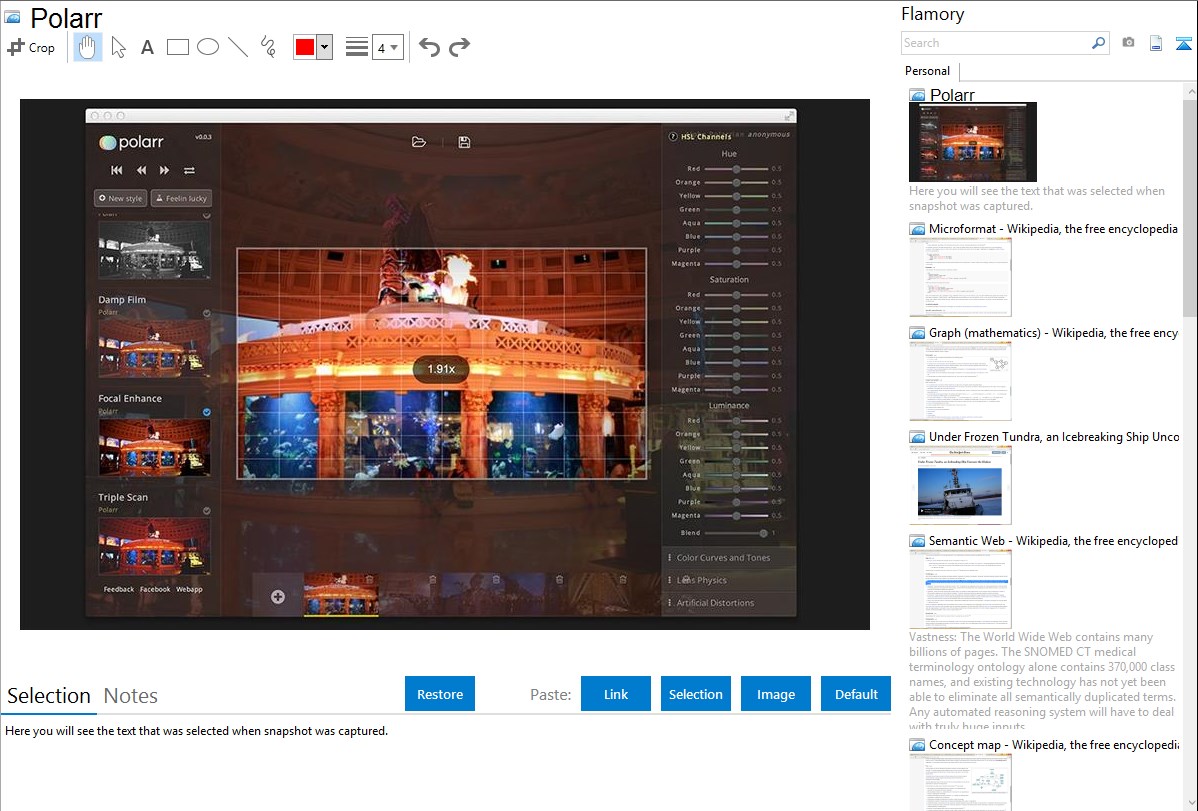Viewport: 1198px width, 811px height.
Task: Click the 'Microformat - Wikipedia' title
Action: [x=1053, y=229]
